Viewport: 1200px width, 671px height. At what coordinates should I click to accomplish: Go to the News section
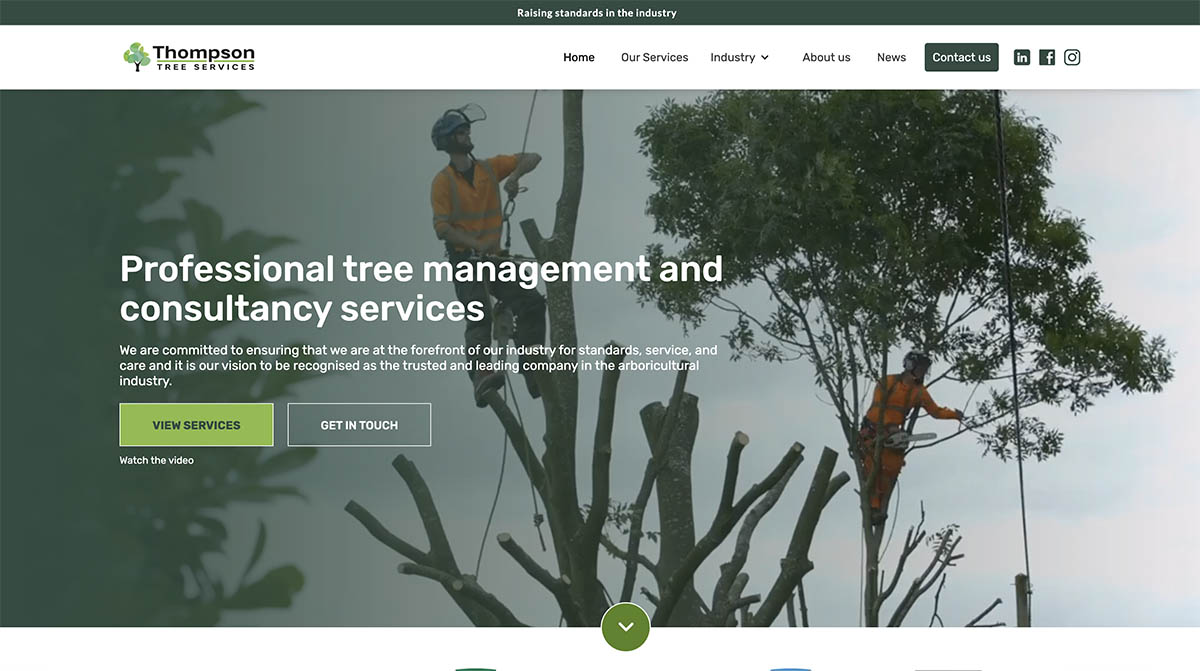891,57
